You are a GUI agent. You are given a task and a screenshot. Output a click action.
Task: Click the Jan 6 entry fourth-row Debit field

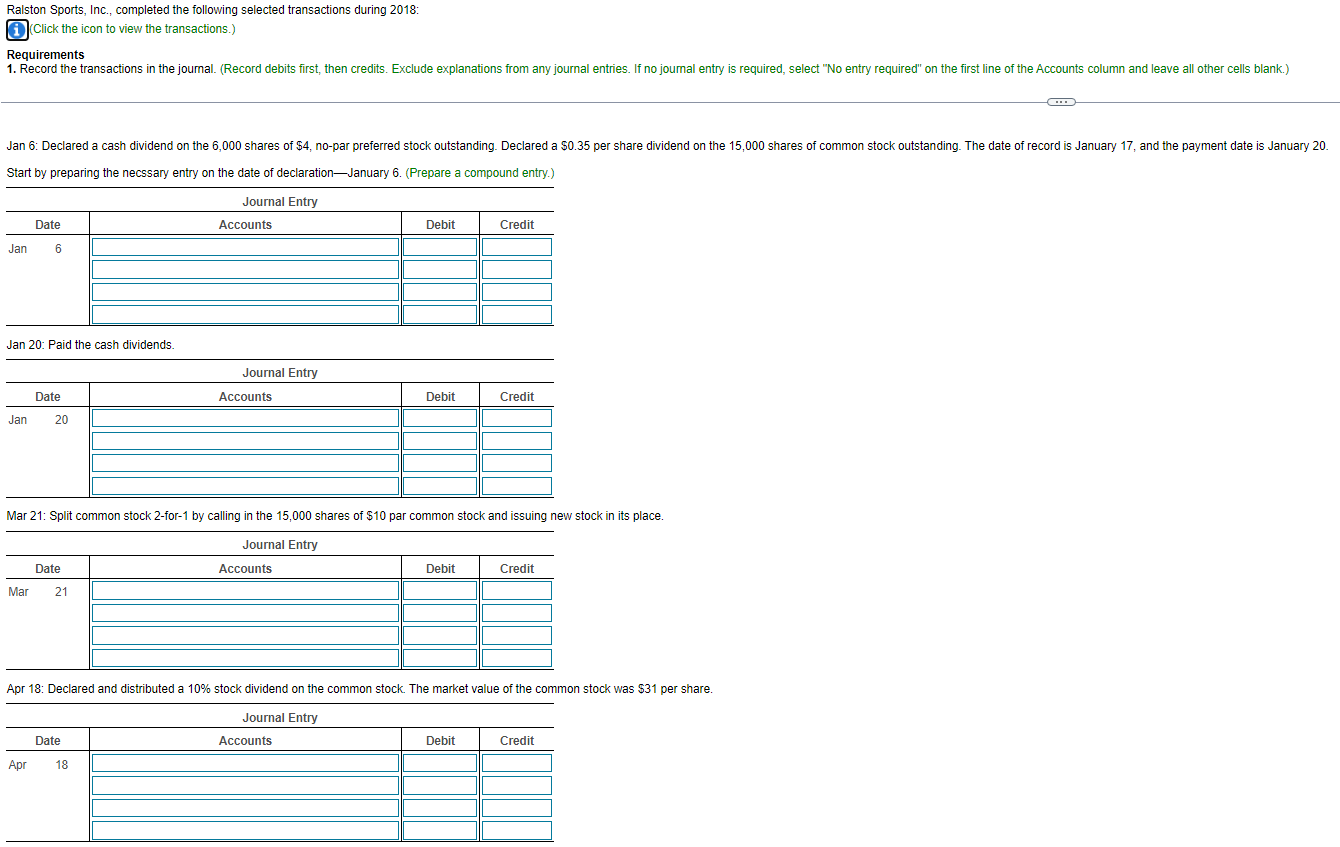click(x=440, y=314)
